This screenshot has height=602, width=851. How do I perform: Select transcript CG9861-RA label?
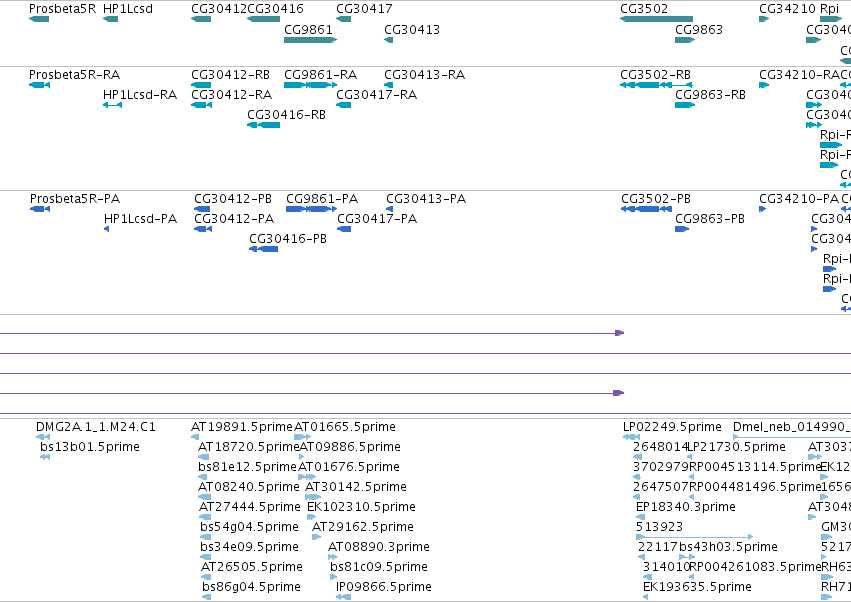pos(321,74)
